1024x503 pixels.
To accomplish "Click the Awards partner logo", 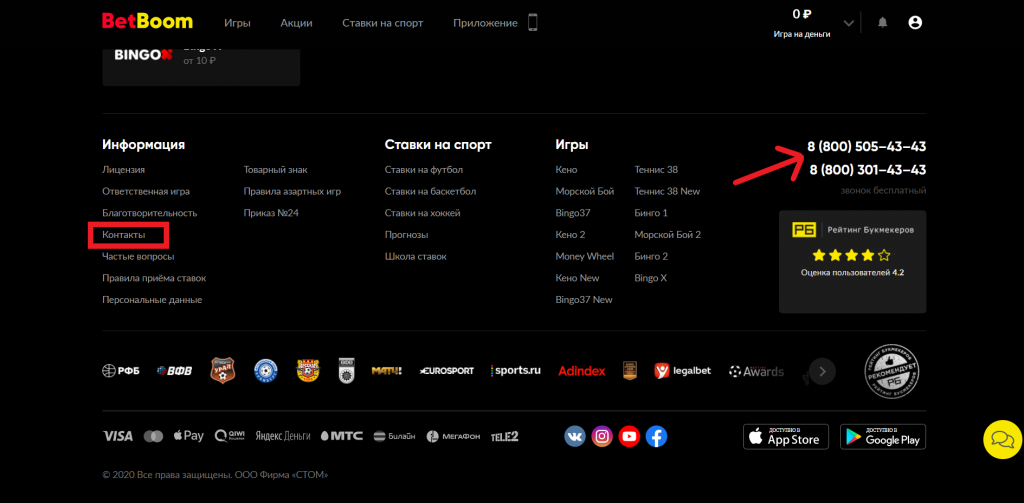I will pos(756,371).
